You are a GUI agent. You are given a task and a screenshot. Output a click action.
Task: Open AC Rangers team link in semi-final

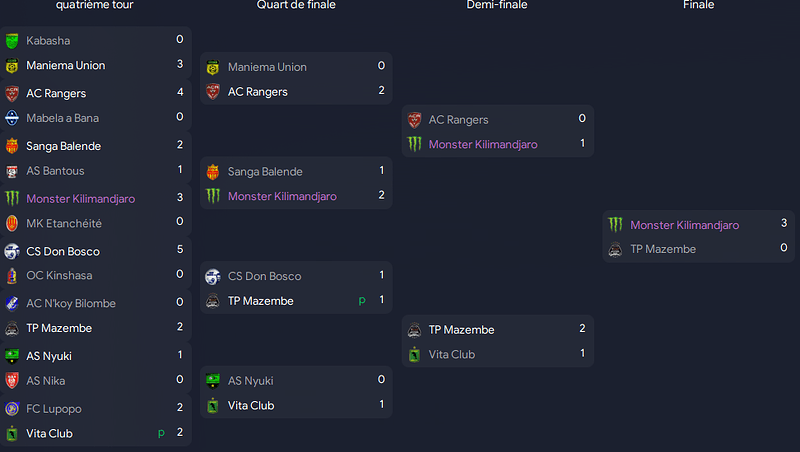pos(458,120)
